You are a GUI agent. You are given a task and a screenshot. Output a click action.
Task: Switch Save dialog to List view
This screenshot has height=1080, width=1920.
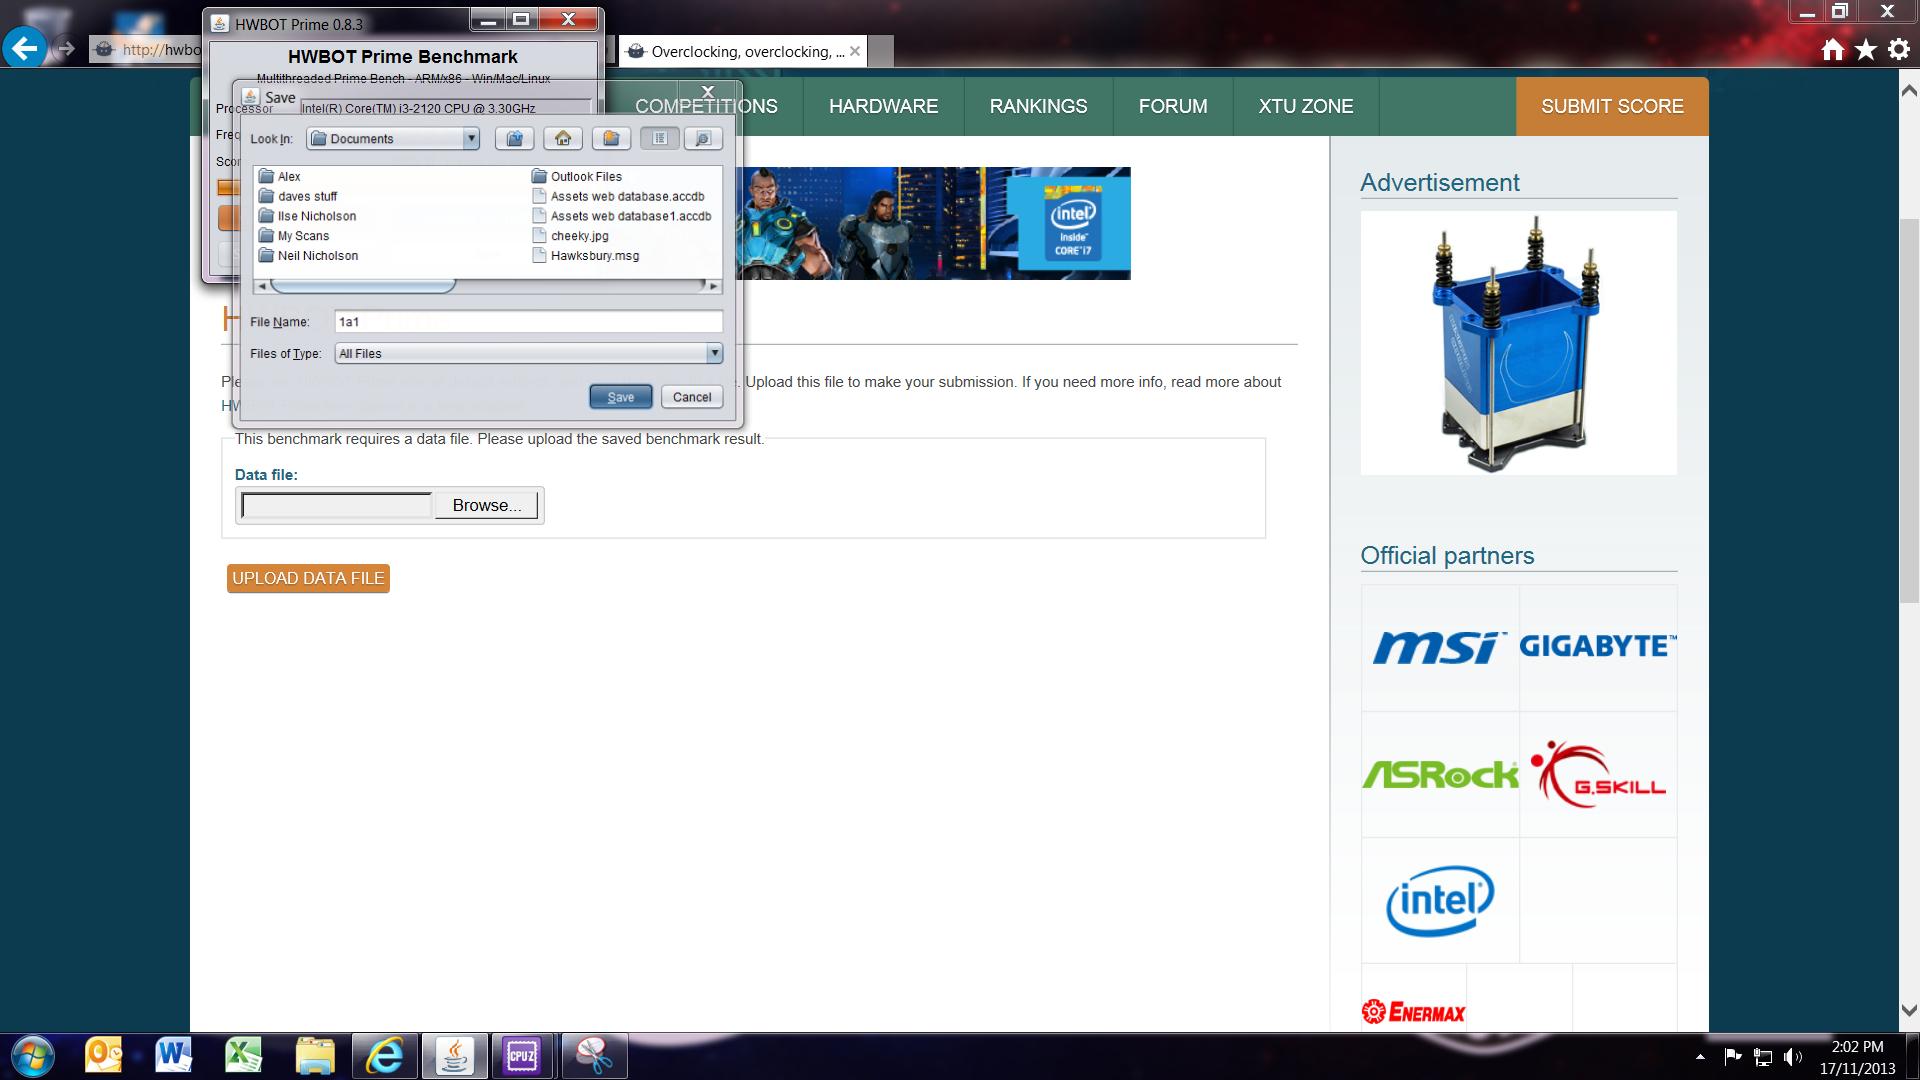click(659, 139)
